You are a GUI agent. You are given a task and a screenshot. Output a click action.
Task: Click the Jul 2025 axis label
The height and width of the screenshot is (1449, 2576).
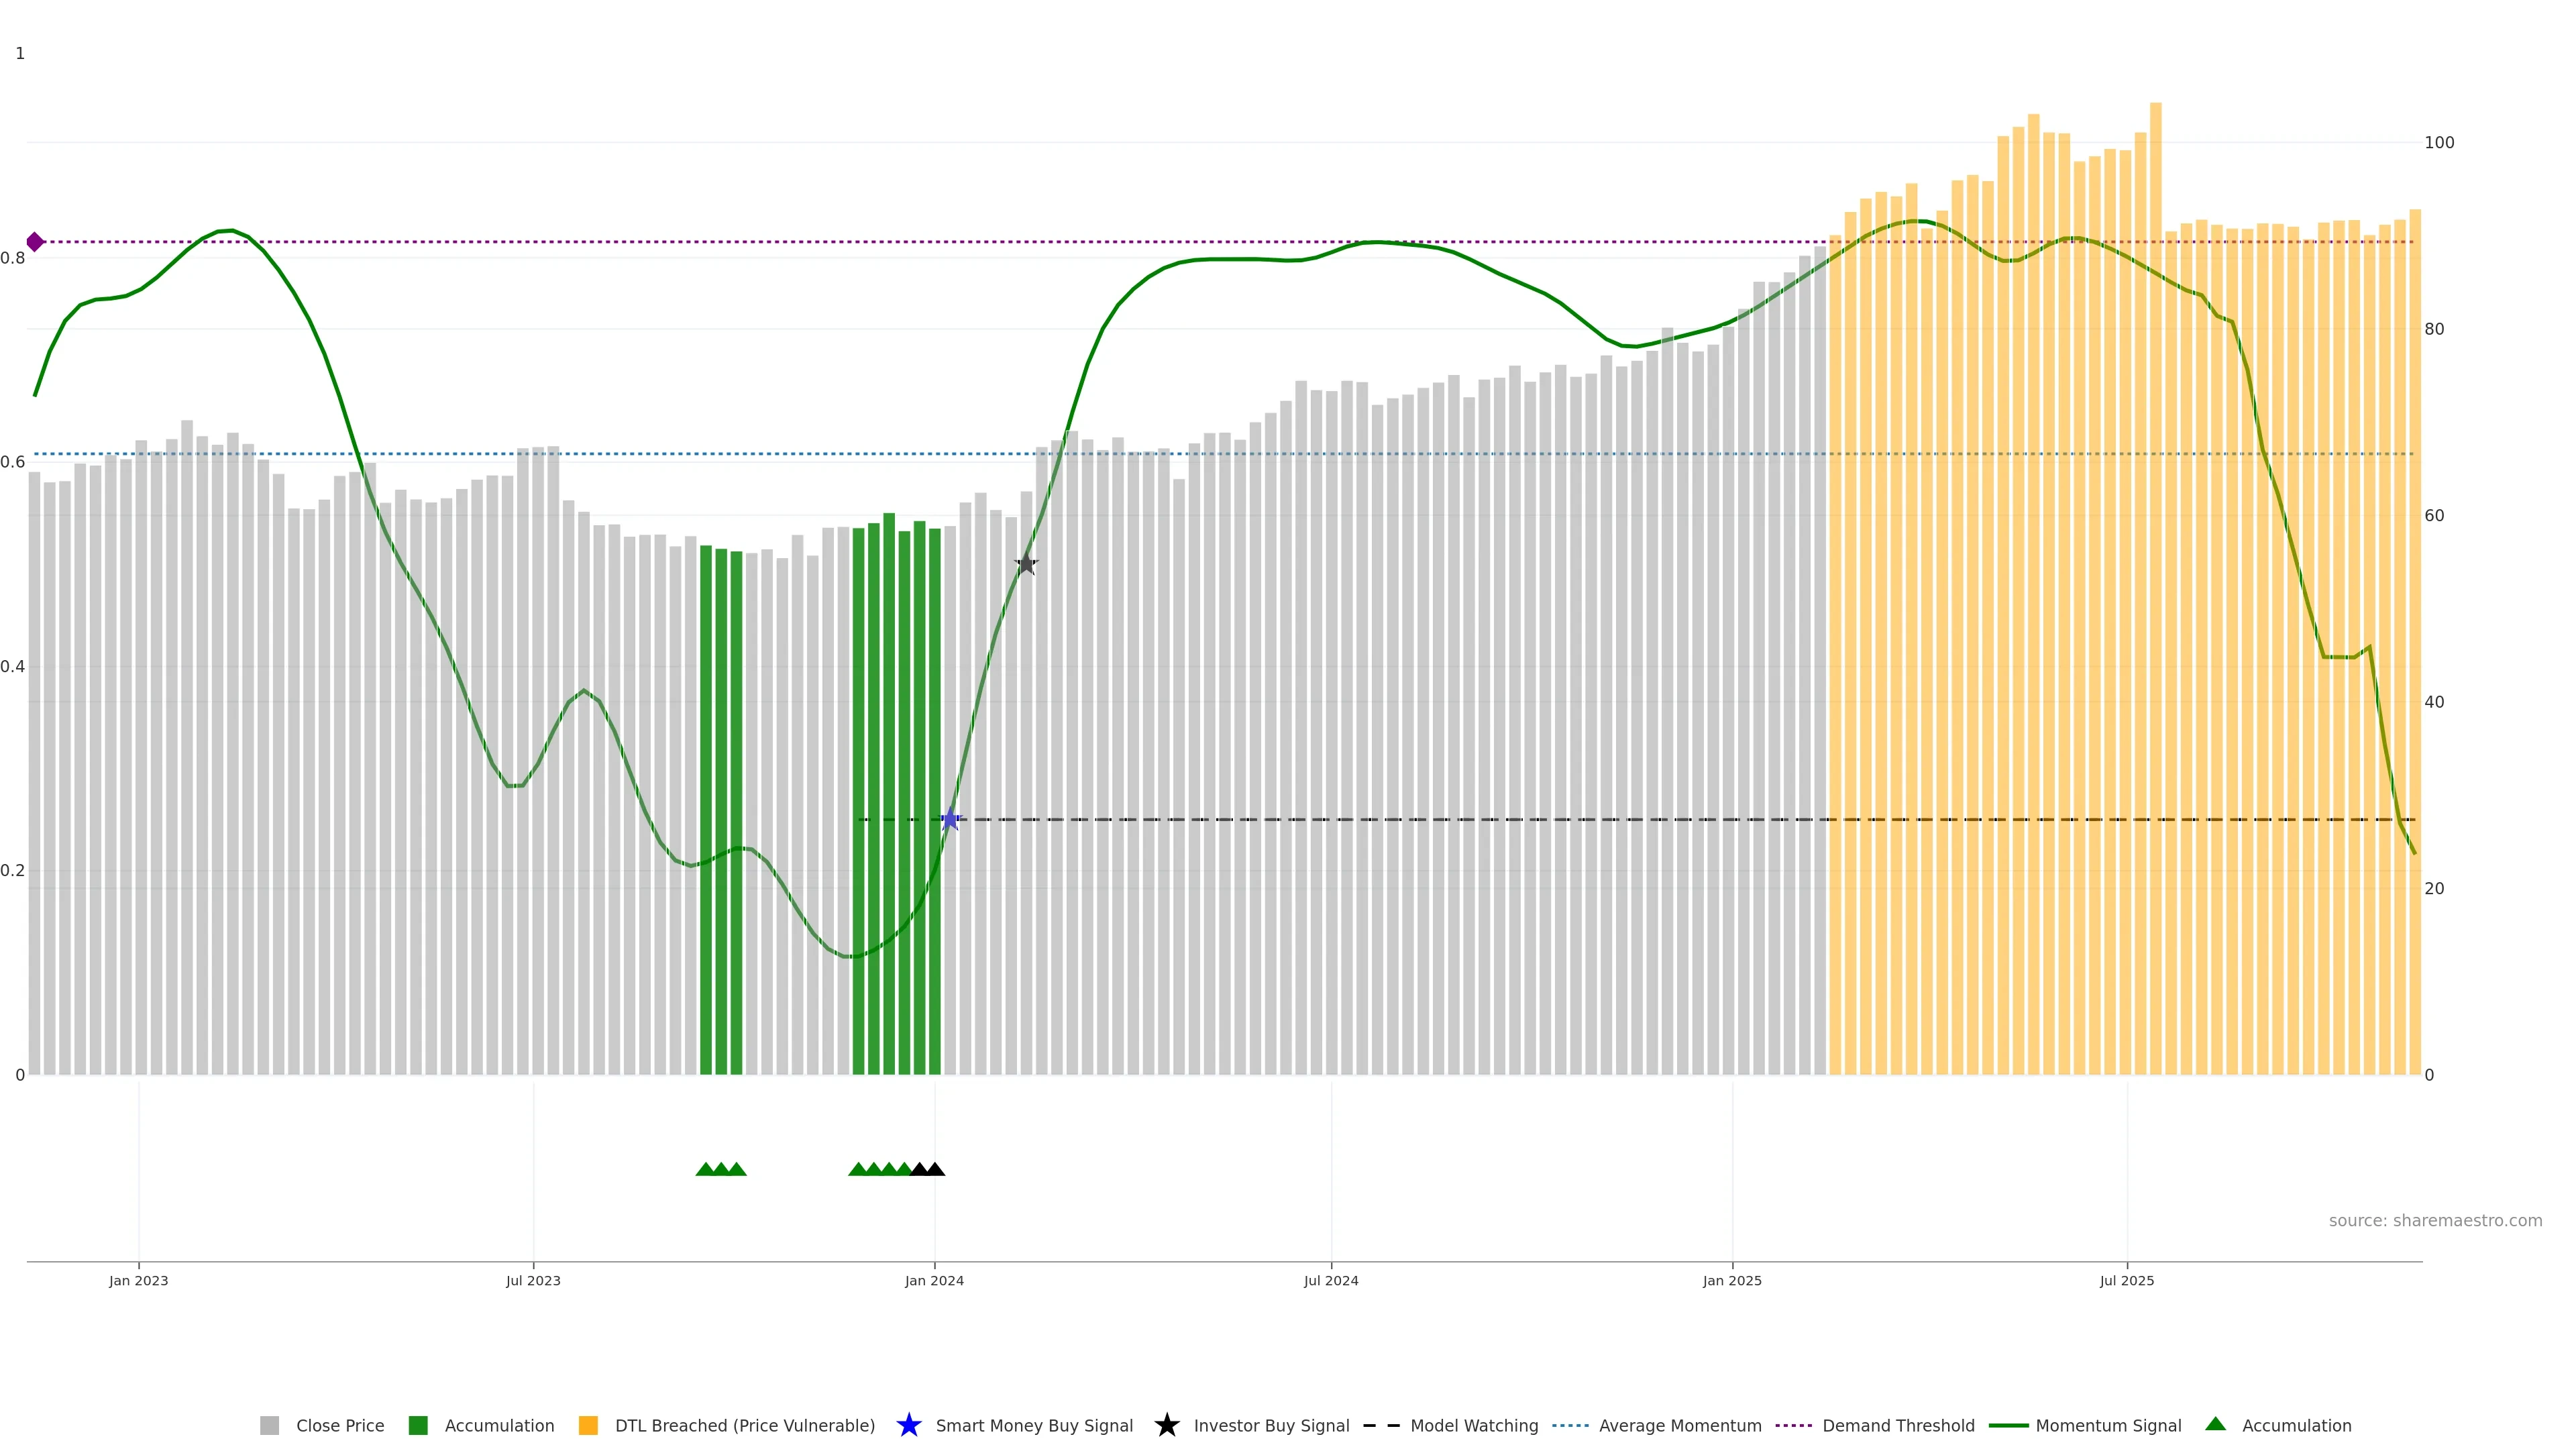click(x=2126, y=1280)
